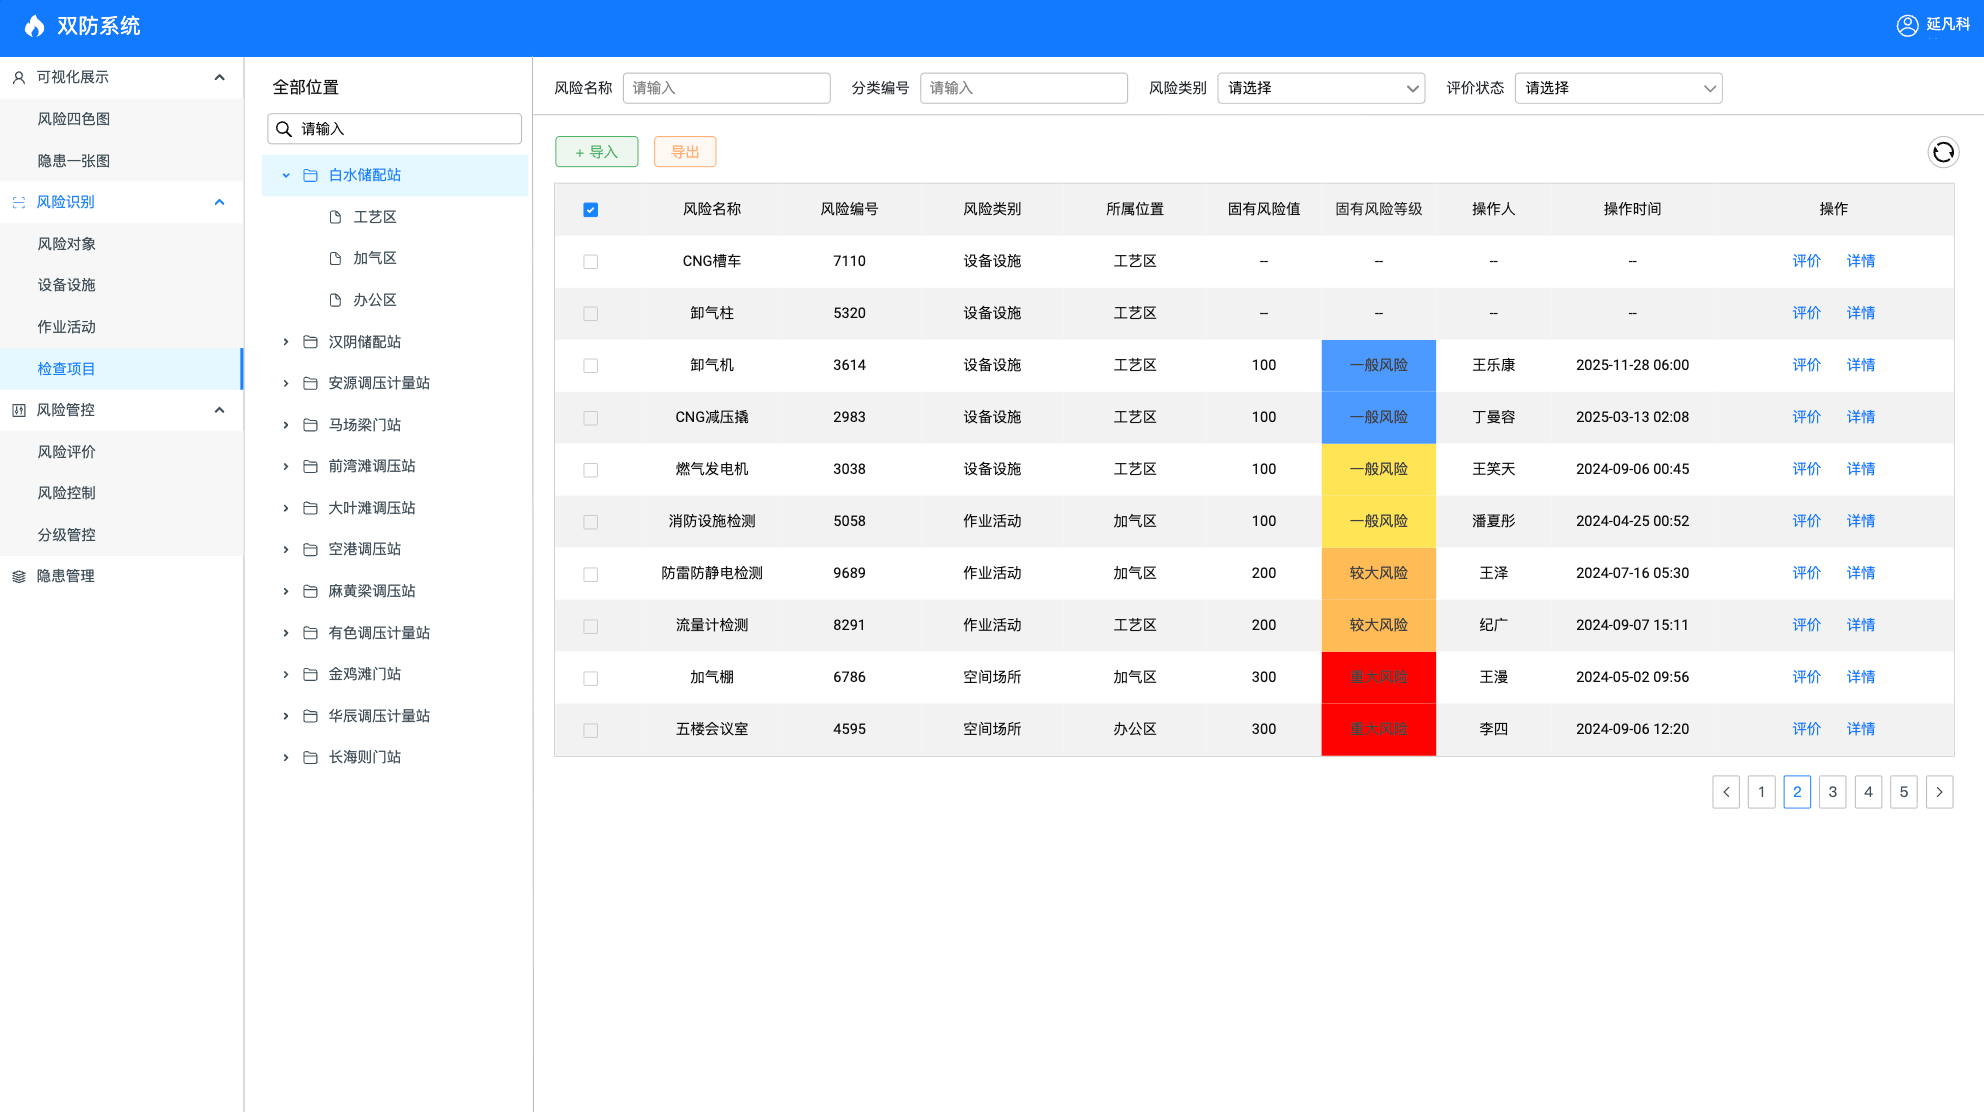Click the search magnifier in location tree
The width and height of the screenshot is (1984, 1112).
click(x=284, y=129)
